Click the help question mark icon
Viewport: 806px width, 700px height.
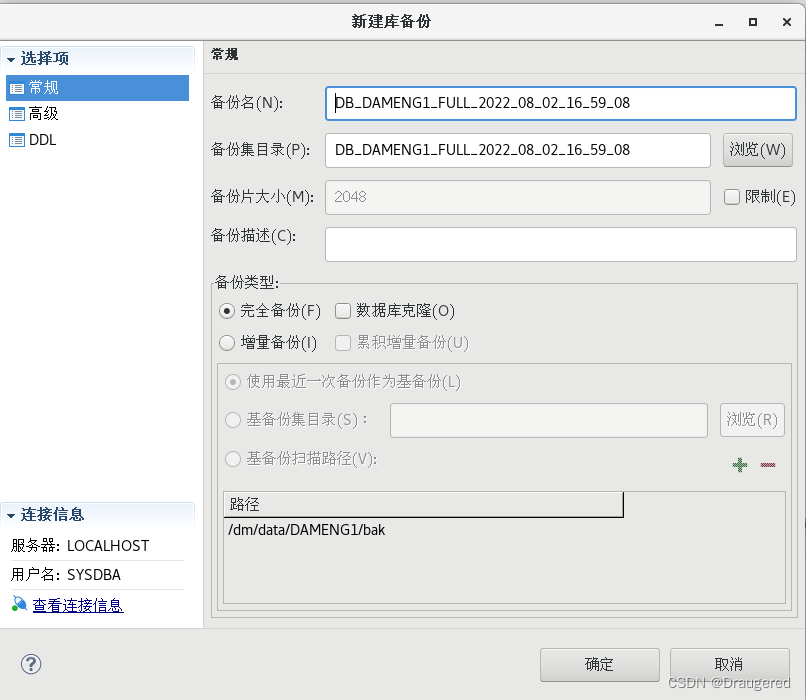tap(30, 664)
